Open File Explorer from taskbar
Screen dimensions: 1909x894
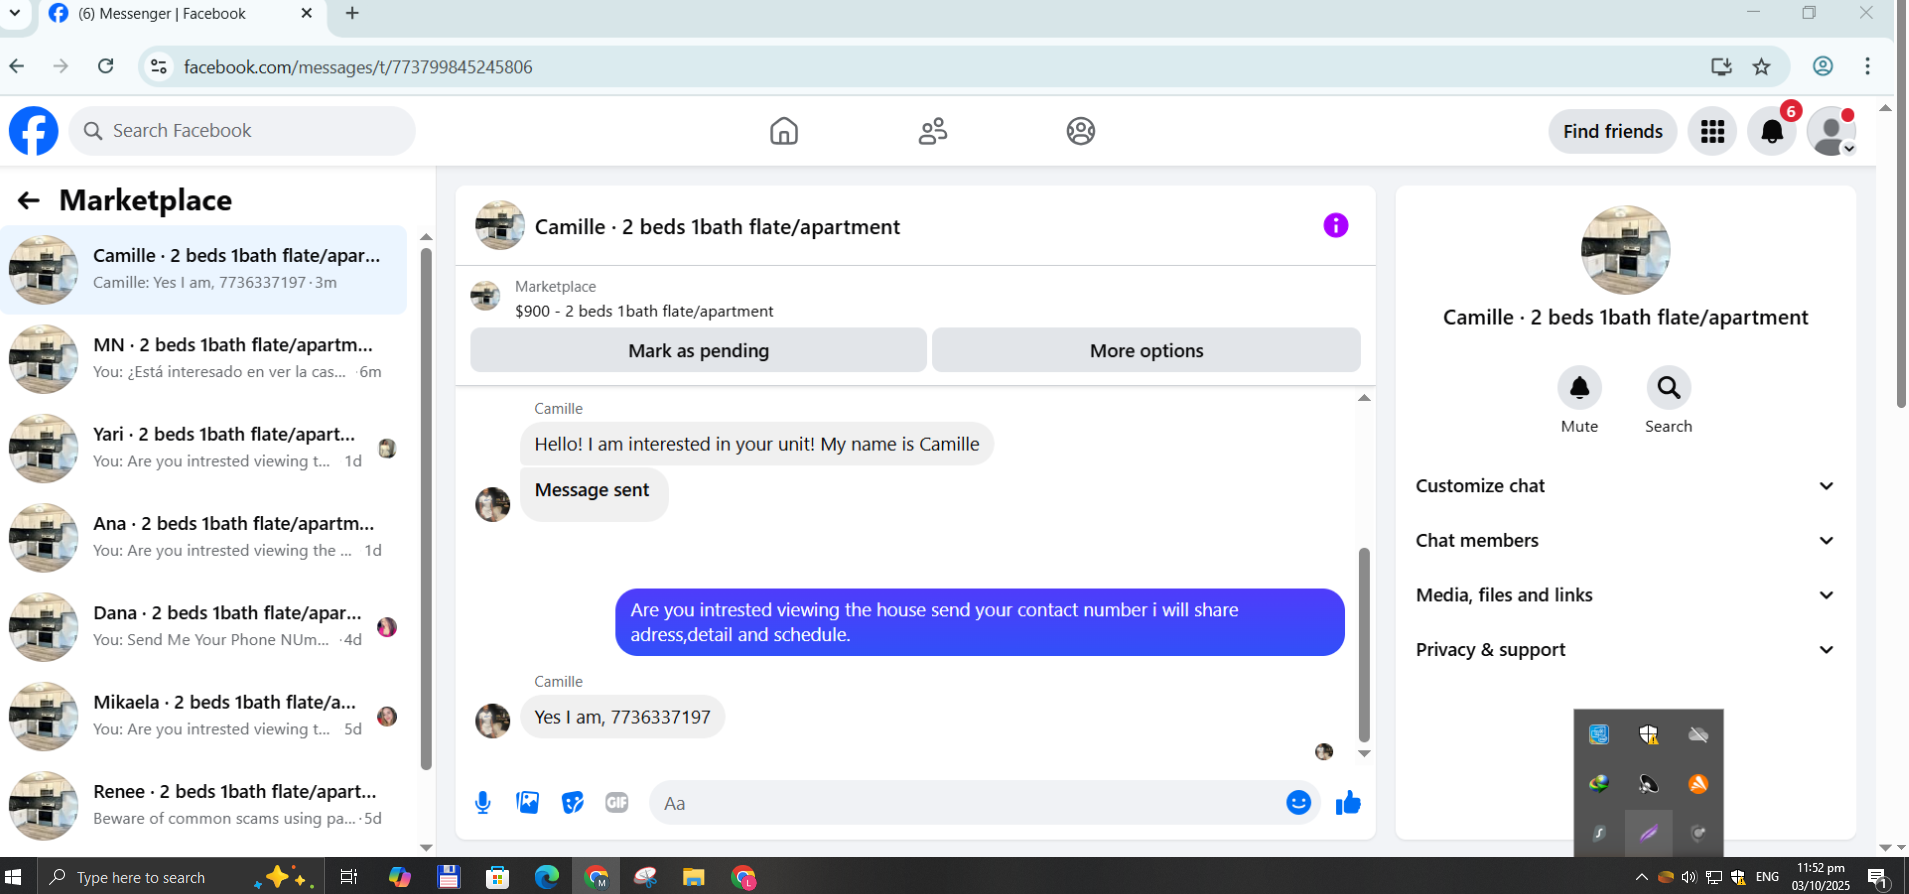click(x=693, y=877)
